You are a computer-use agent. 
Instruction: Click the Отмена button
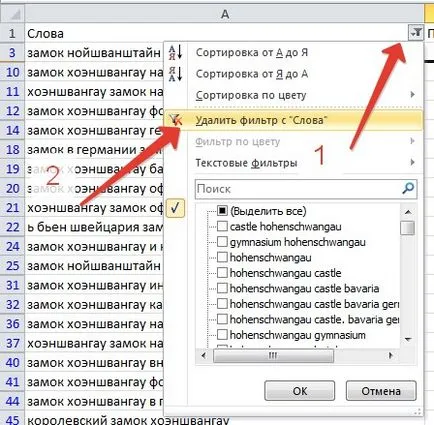tap(381, 391)
